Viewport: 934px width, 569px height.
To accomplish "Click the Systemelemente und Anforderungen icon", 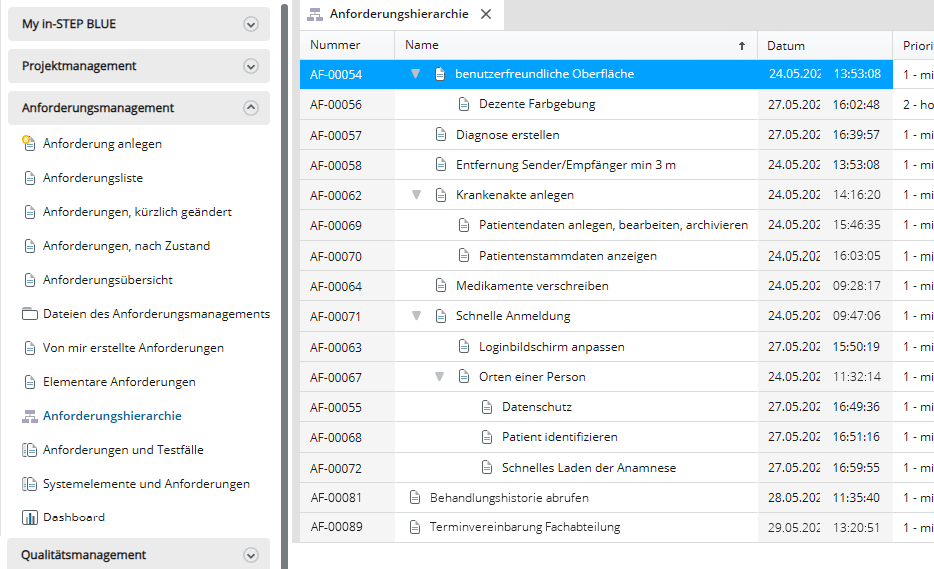I will 29,484.
